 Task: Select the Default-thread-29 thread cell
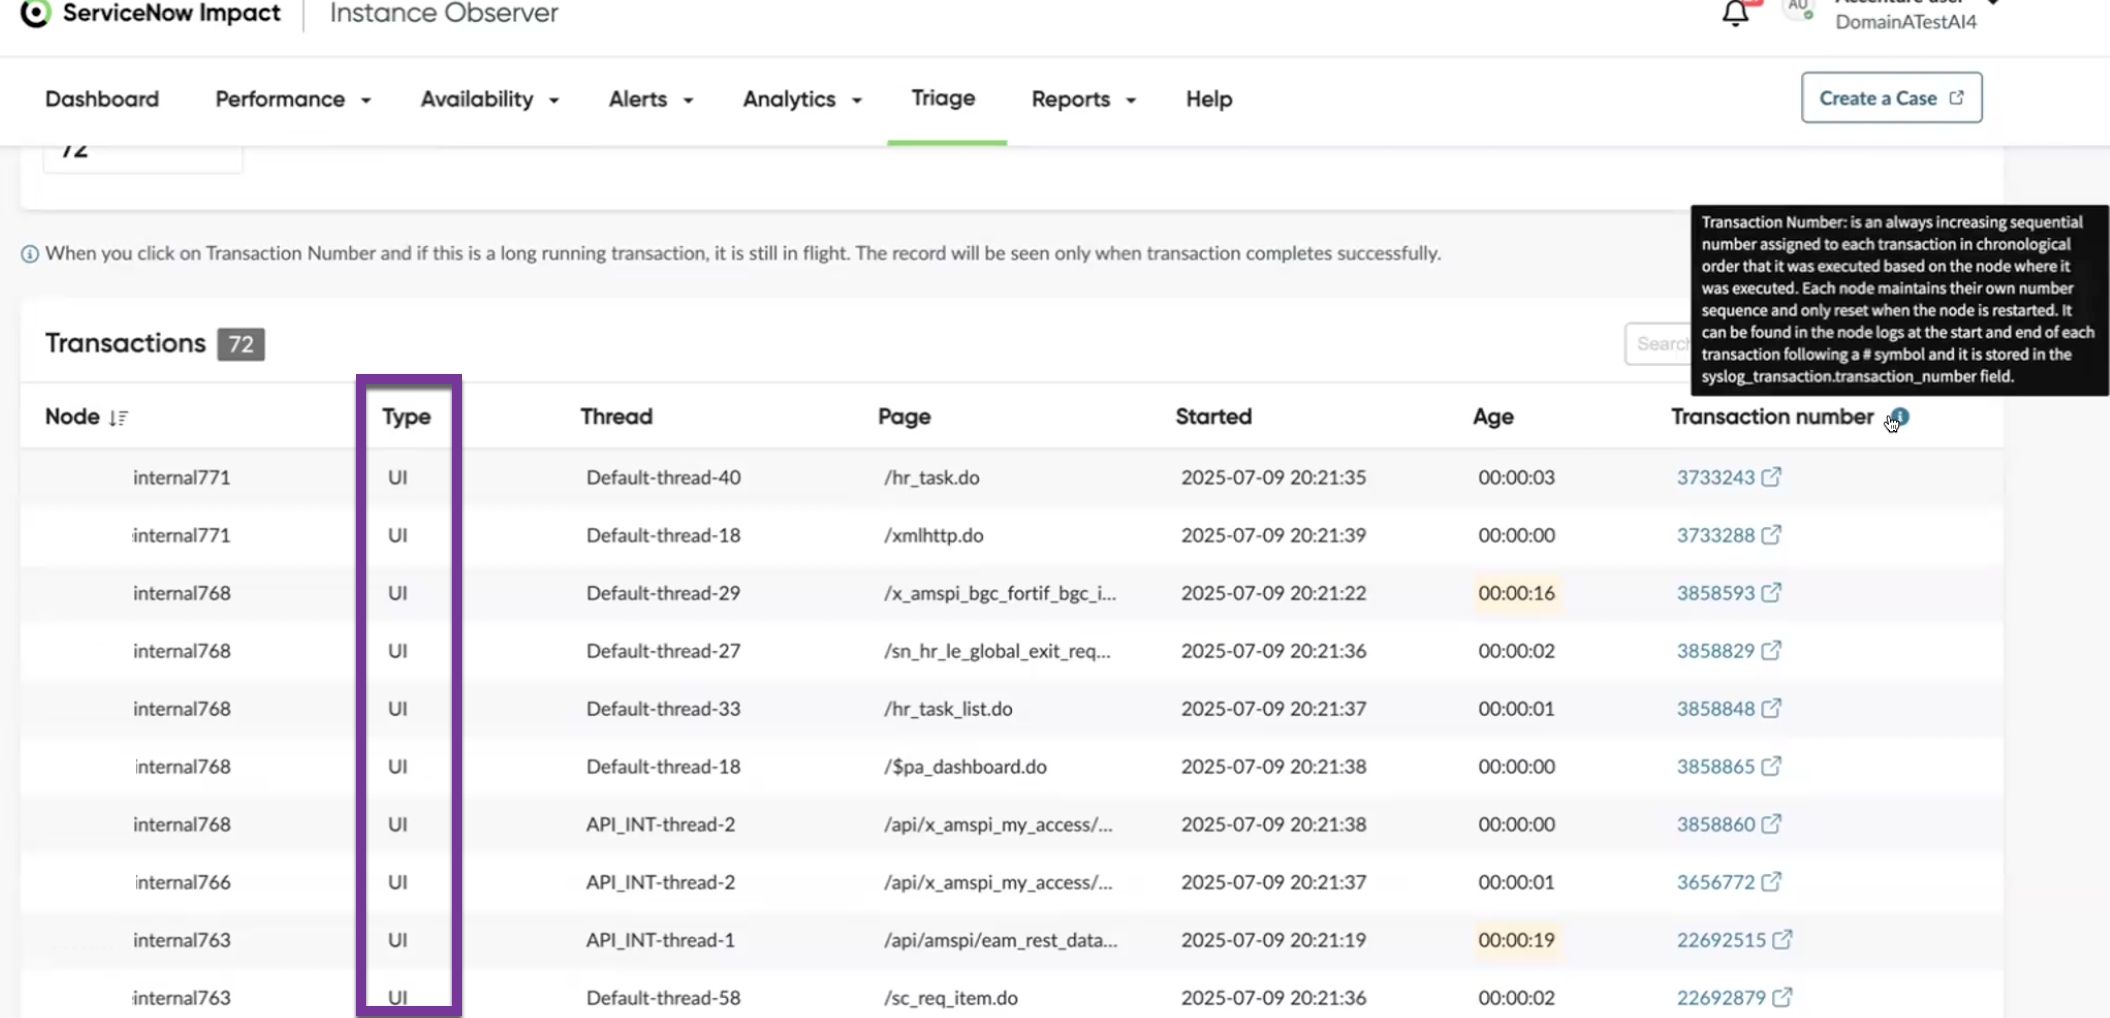pyautogui.click(x=663, y=593)
